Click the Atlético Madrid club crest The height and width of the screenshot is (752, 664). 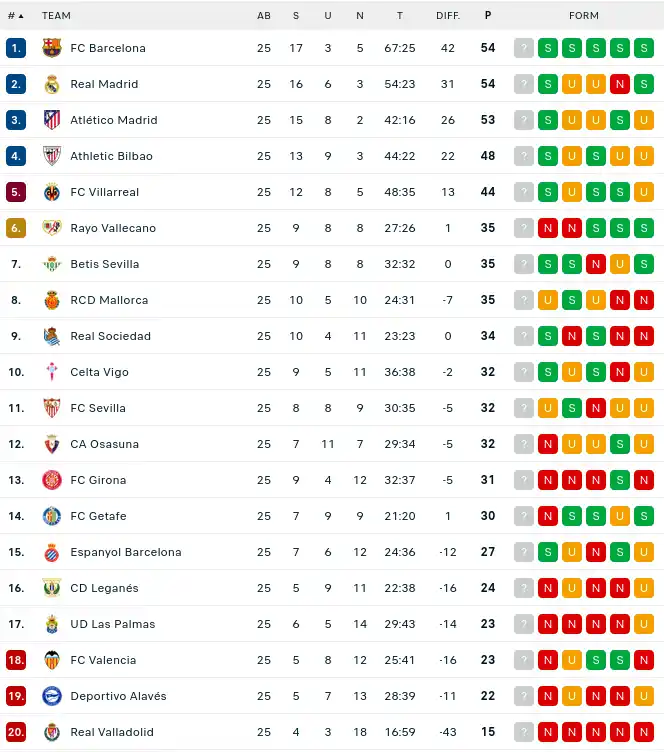52,120
